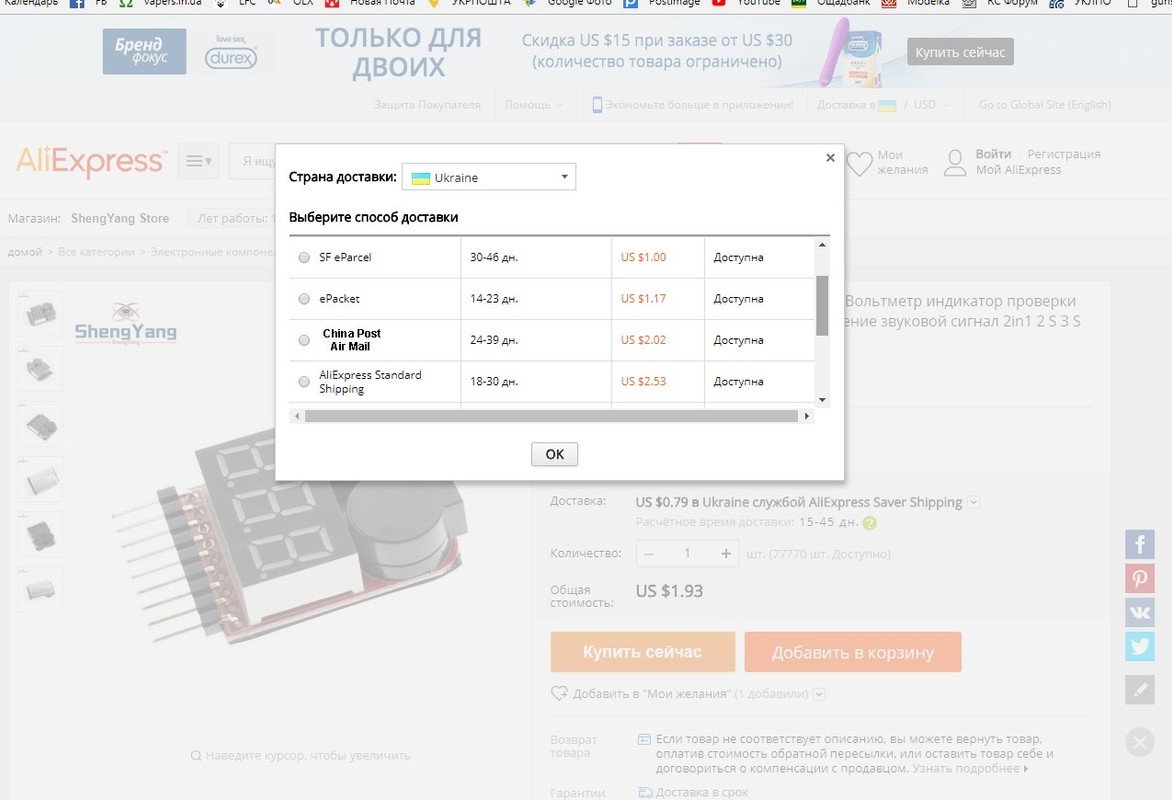Click the shipping list scroll-down arrow
The image size is (1172, 800).
tap(822, 400)
